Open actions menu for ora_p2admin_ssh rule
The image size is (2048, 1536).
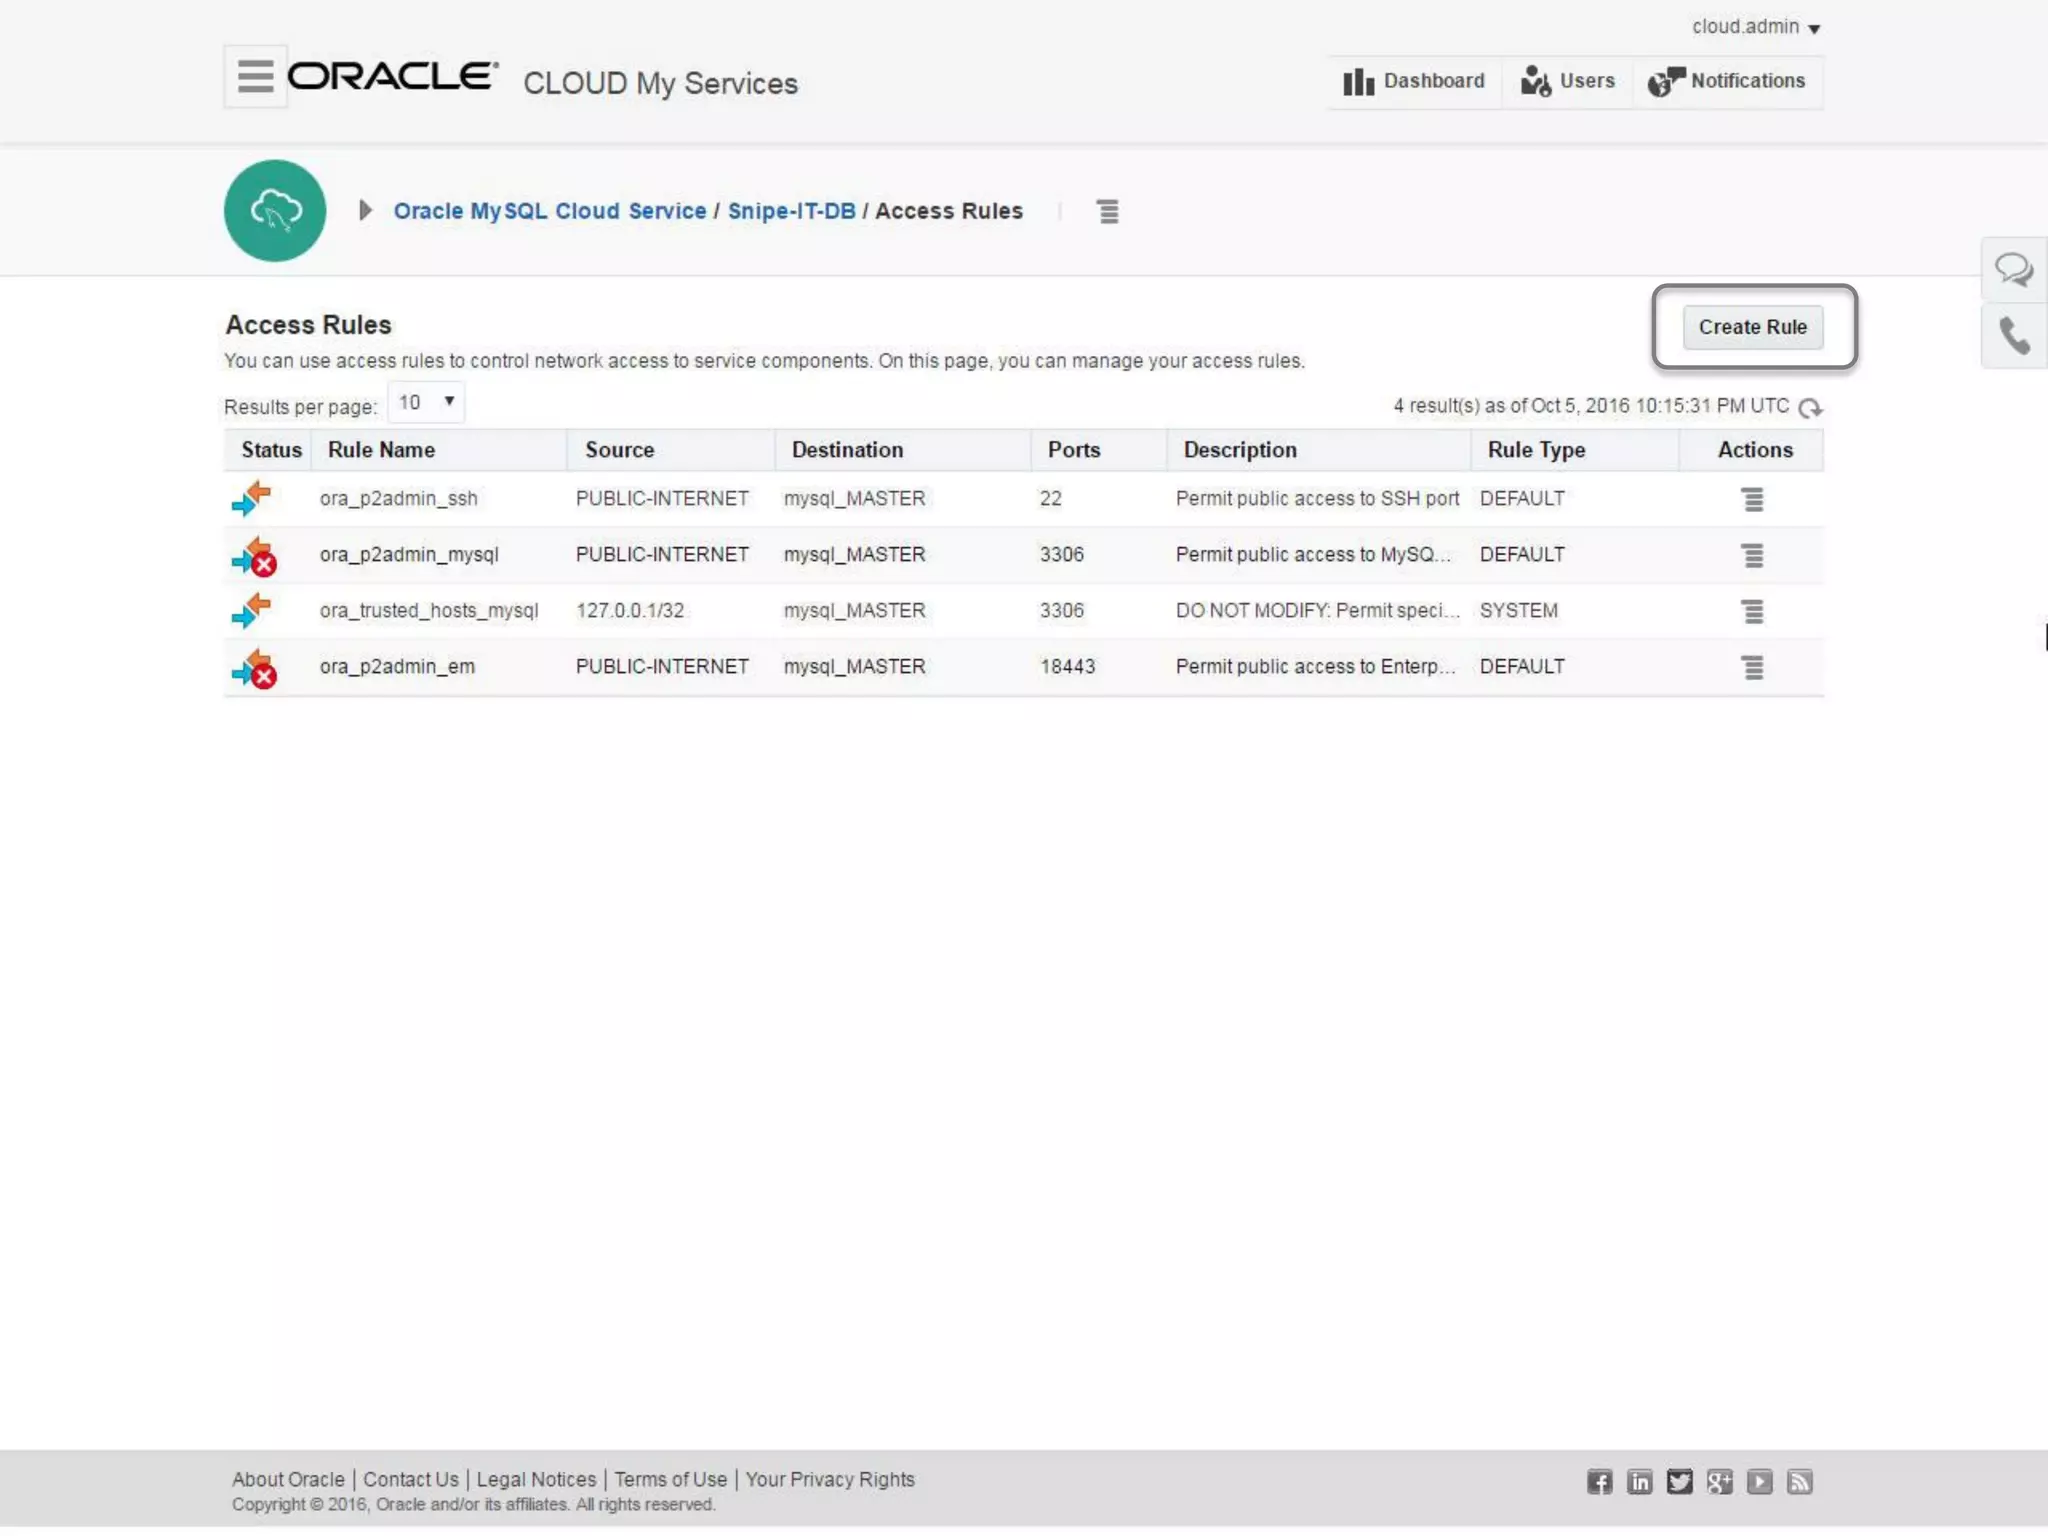coord(1752,499)
